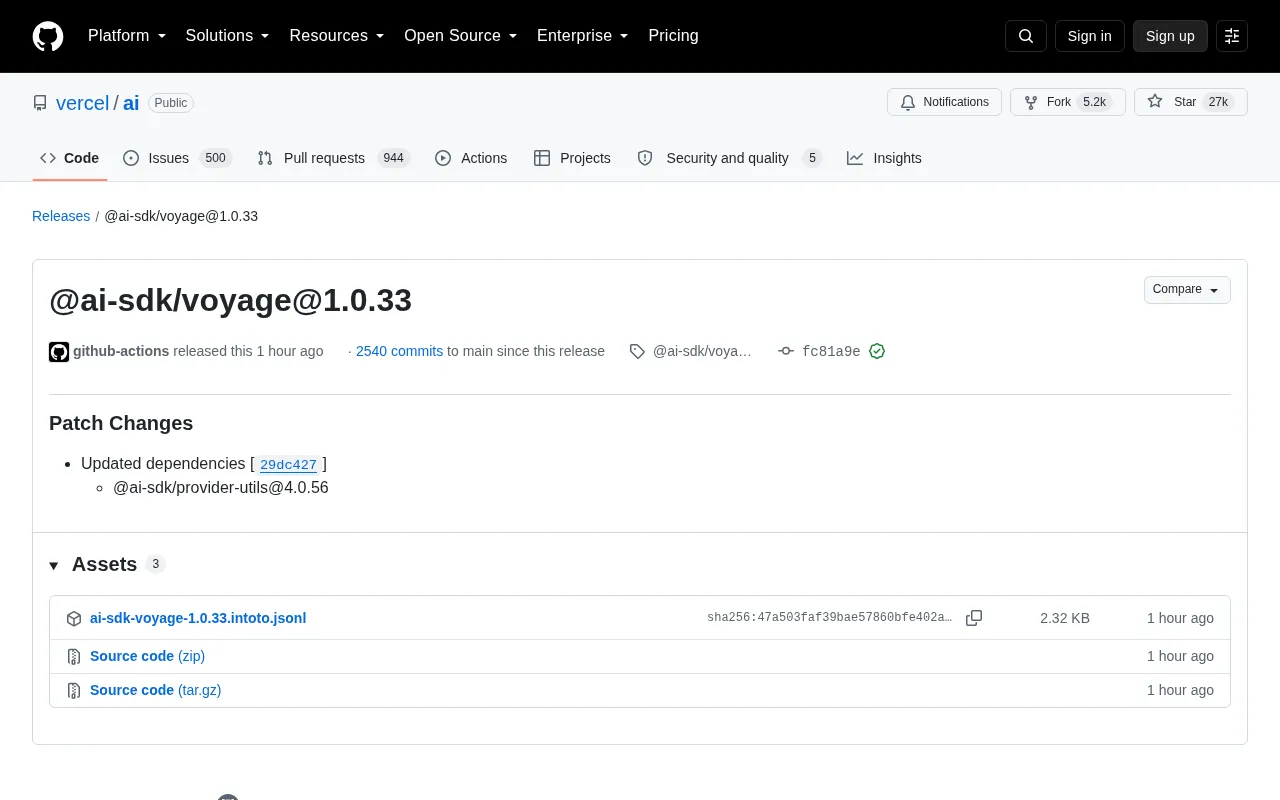The image size is (1280, 800).
Task: Click the zip file icon for Source code (zip)
Action: pyautogui.click(x=74, y=656)
